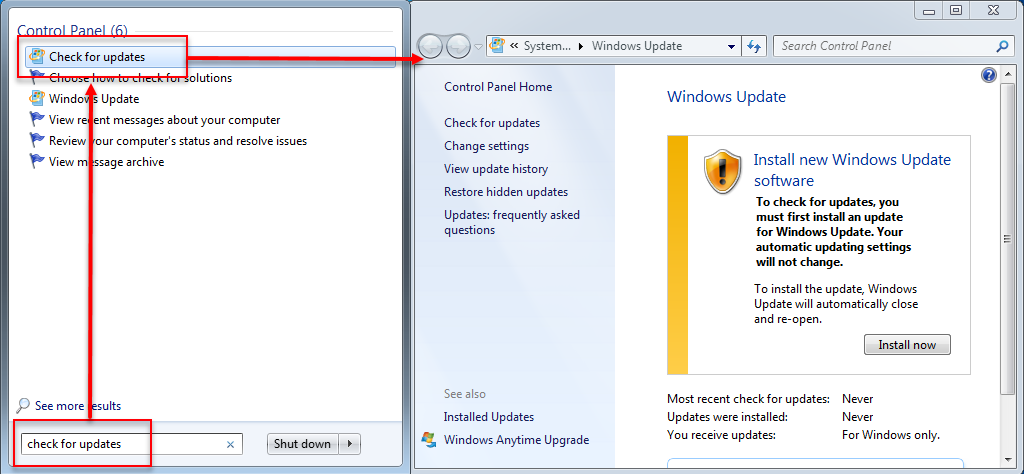1024x474 pixels.
Task: Open "Review your computer's status and resolve issues"
Action: pos(178,141)
